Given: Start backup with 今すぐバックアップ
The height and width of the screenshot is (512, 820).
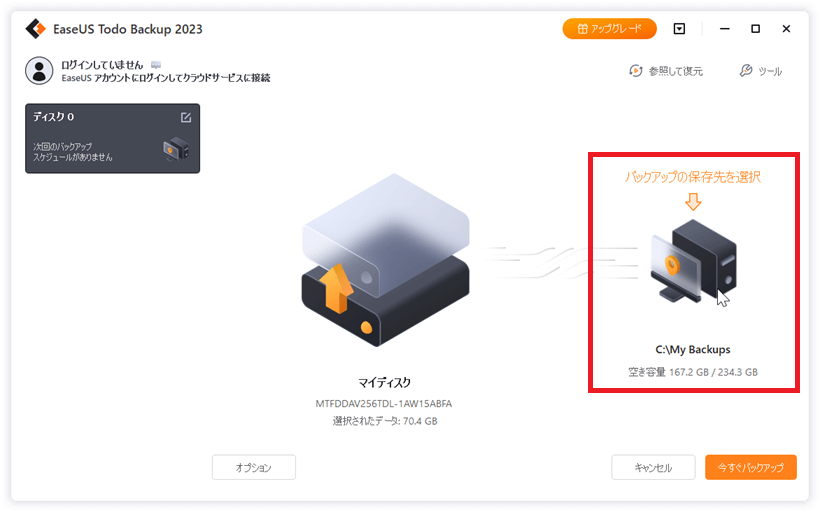Looking at the screenshot, I should click(750, 467).
